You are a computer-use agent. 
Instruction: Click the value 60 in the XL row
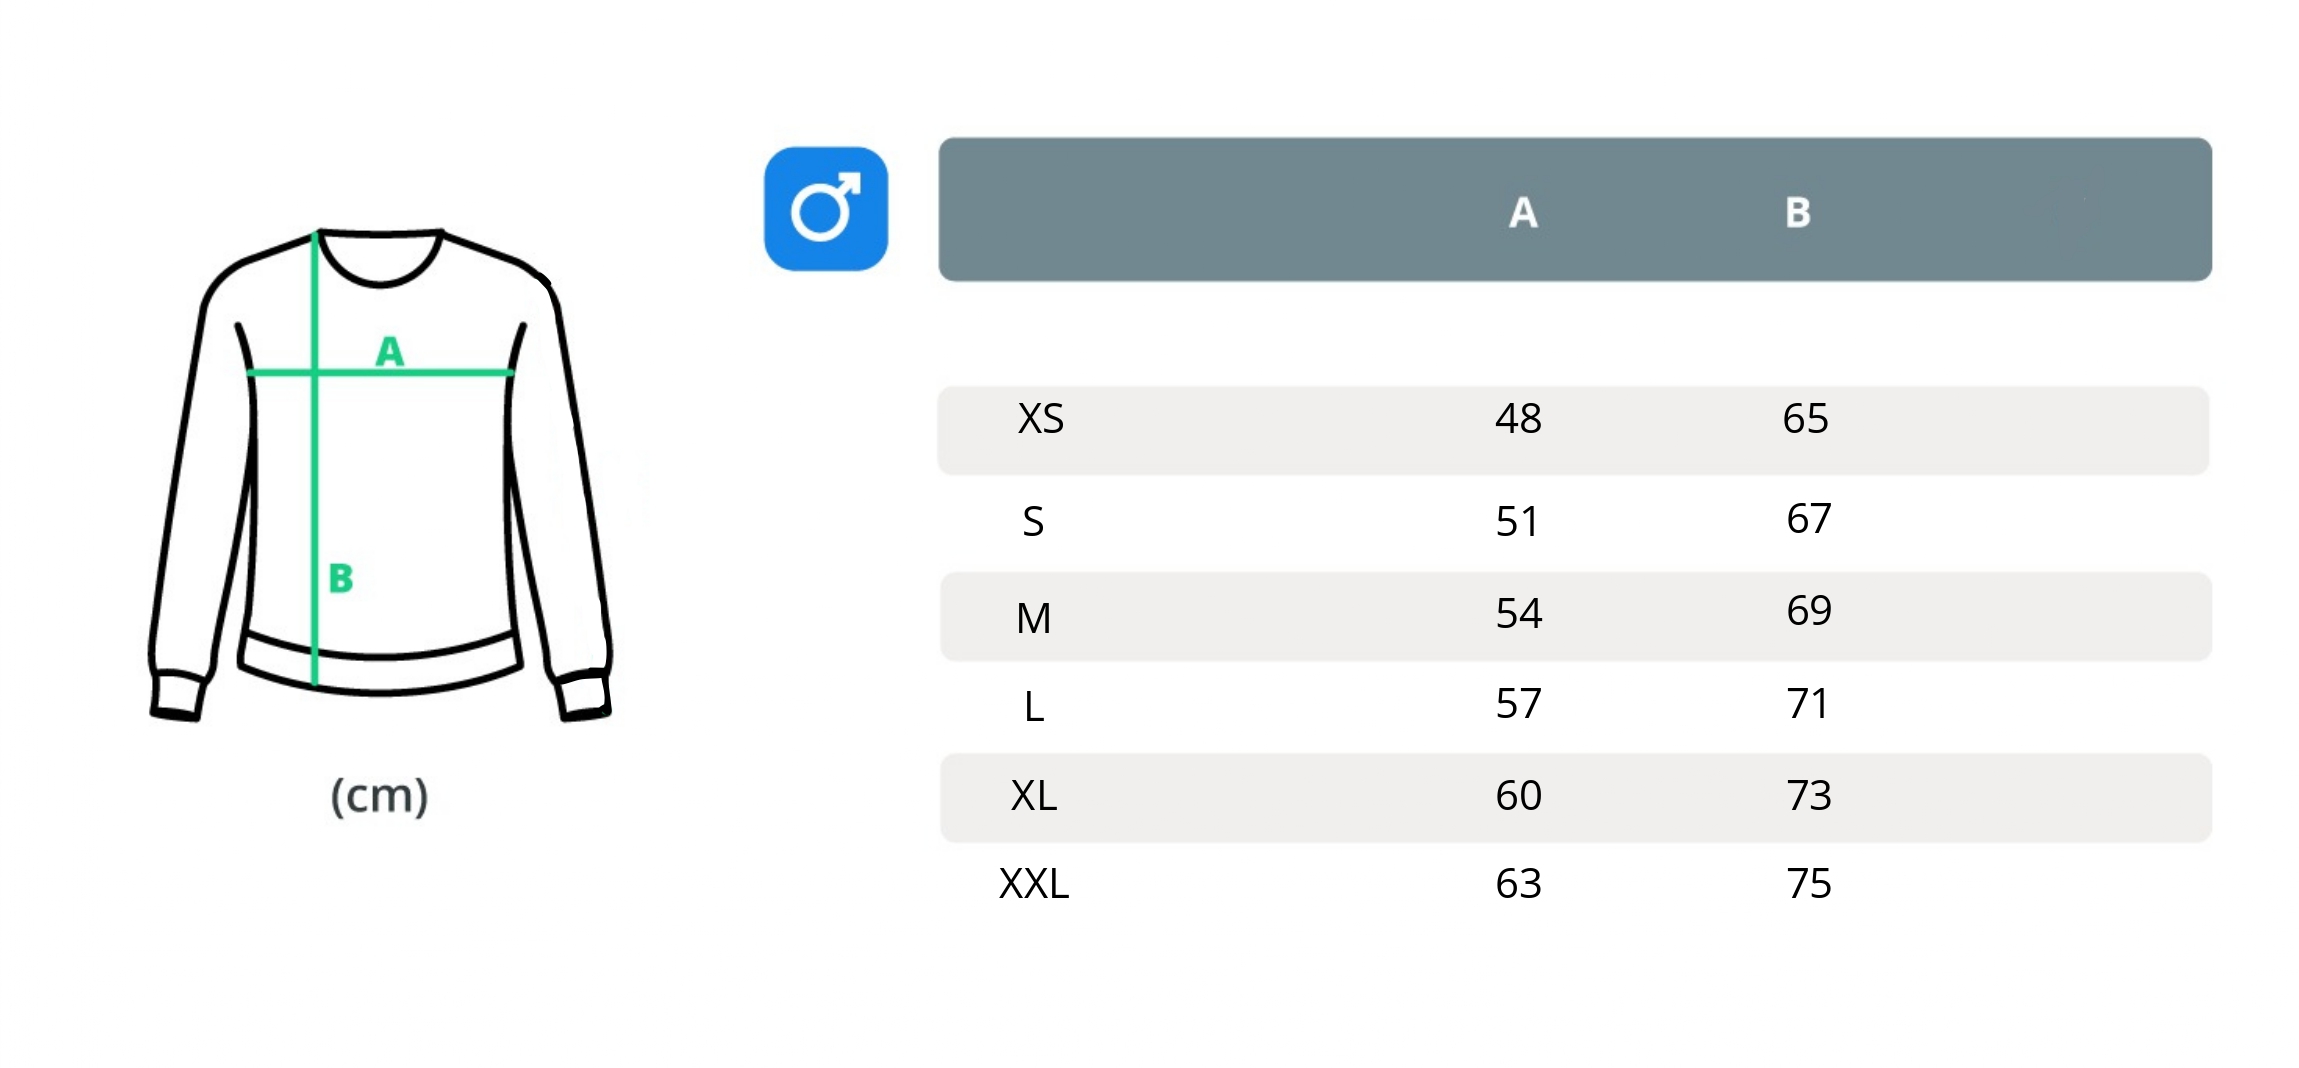coord(1518,796)
